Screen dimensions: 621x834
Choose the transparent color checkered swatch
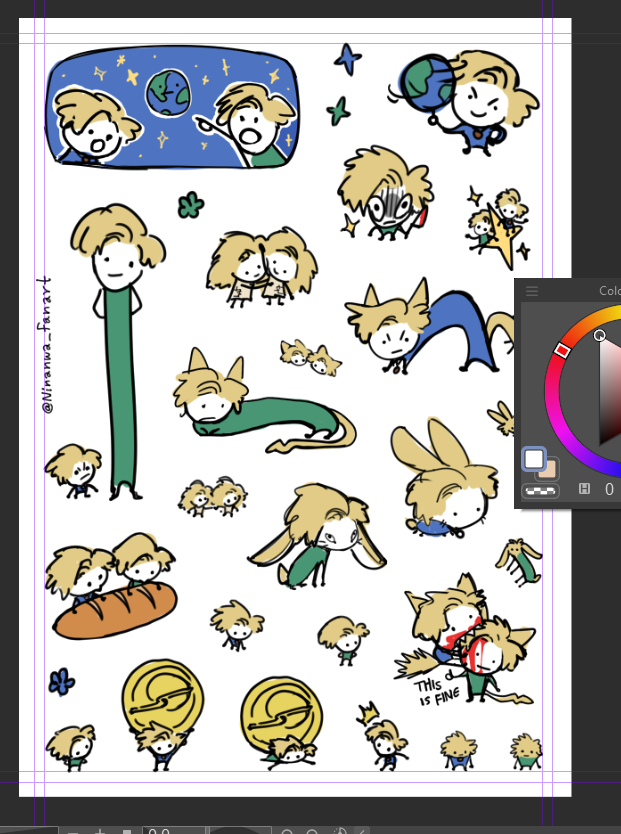[x=540, y=490]
